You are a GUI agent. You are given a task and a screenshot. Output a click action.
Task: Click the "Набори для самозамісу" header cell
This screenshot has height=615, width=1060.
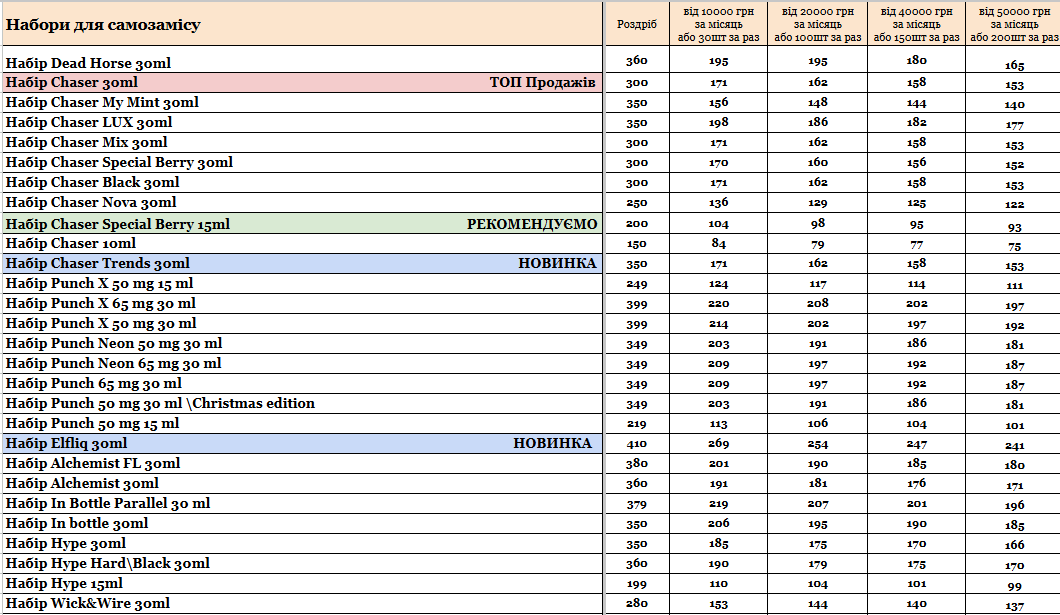tap(104, 24)
